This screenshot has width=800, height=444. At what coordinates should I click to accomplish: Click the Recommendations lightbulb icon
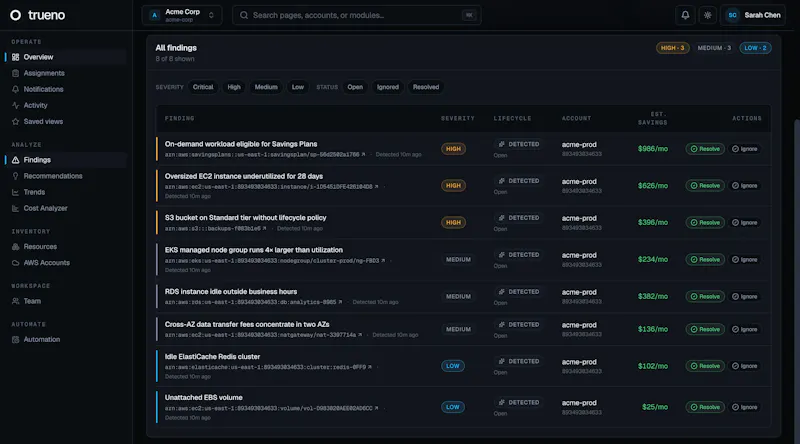[15, 176]
